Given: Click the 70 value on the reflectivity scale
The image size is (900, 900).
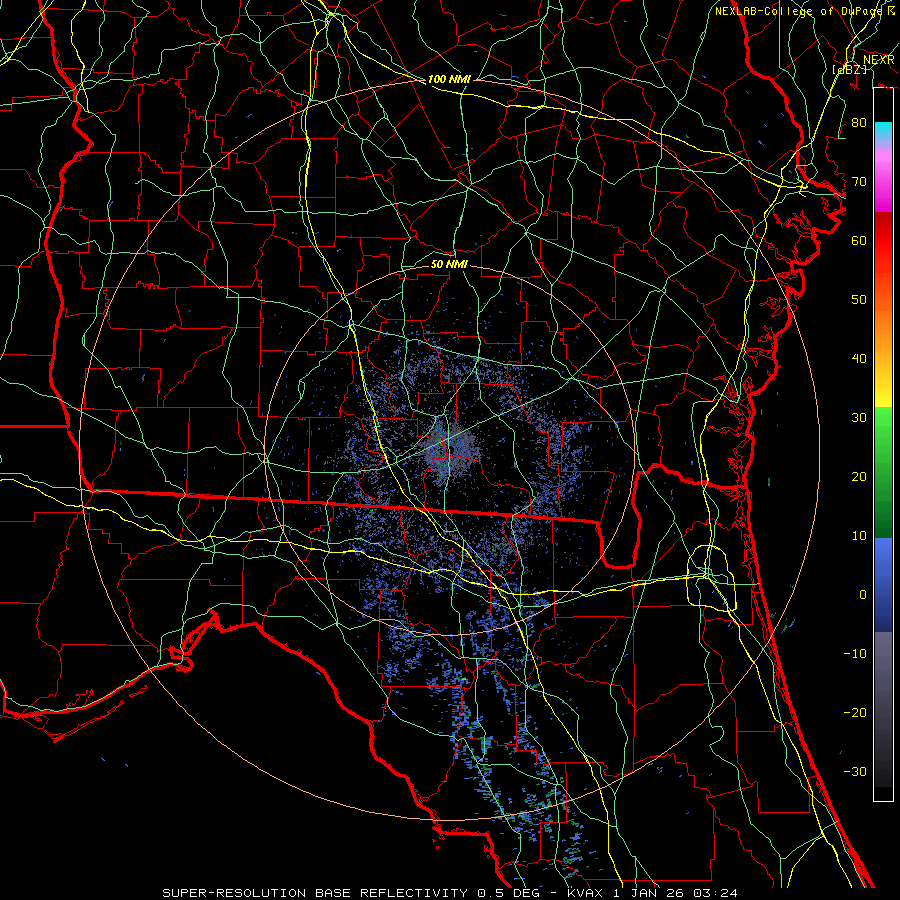Looking at the screenshot, I should (x=859, y=182).
